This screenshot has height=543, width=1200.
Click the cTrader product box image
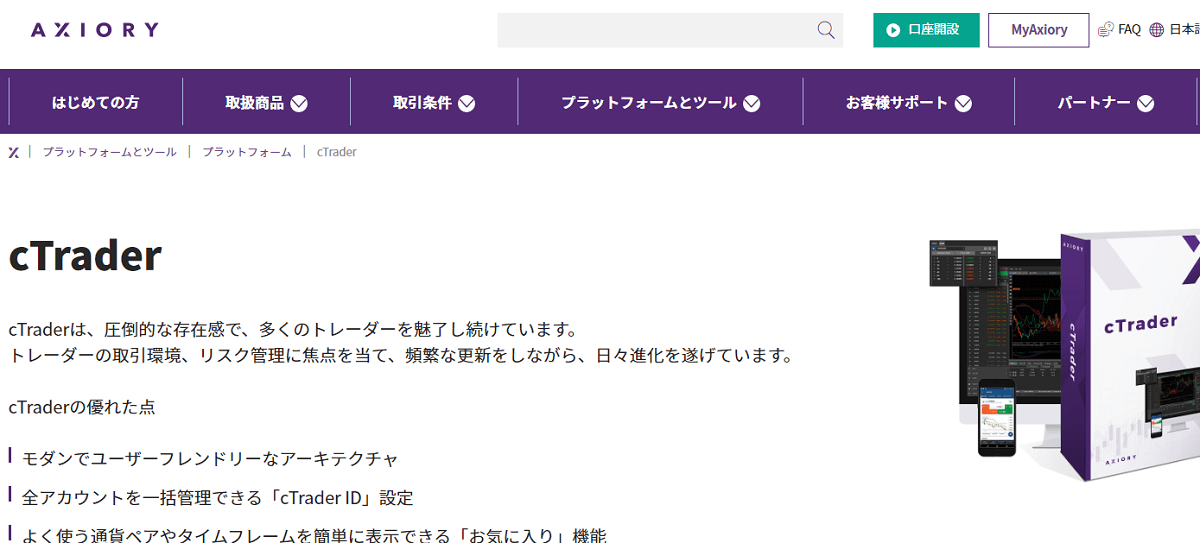(x=1130, y=355)
